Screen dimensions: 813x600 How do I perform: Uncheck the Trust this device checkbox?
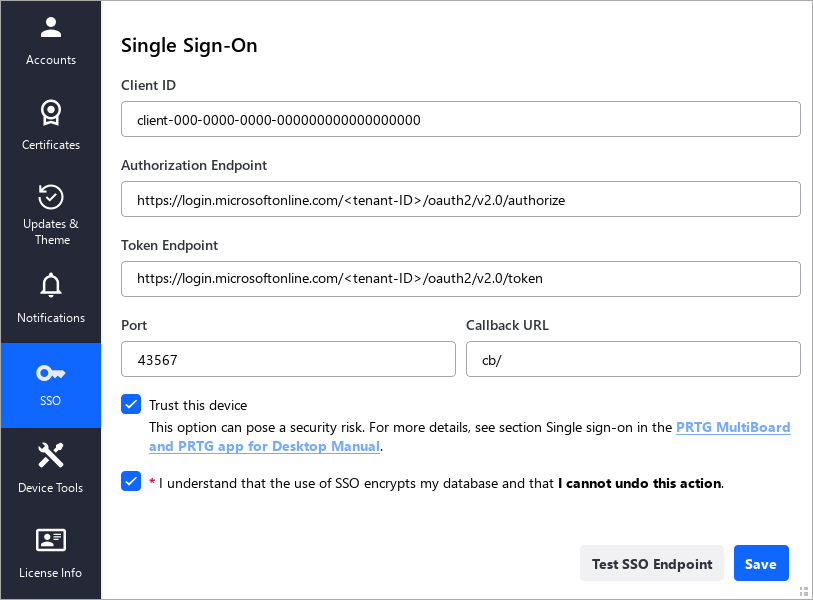131,404
